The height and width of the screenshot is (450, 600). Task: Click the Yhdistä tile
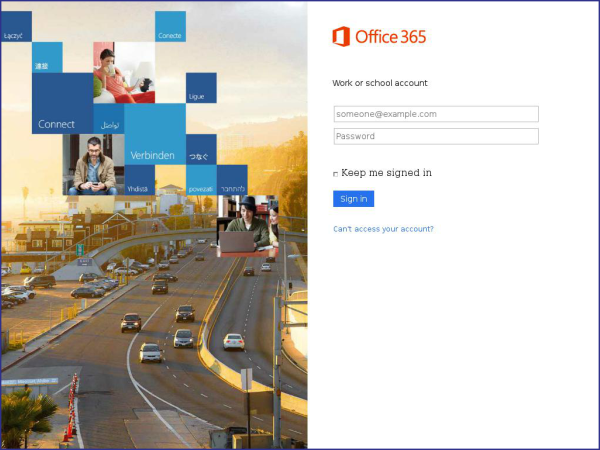click(x=140, y=180)
